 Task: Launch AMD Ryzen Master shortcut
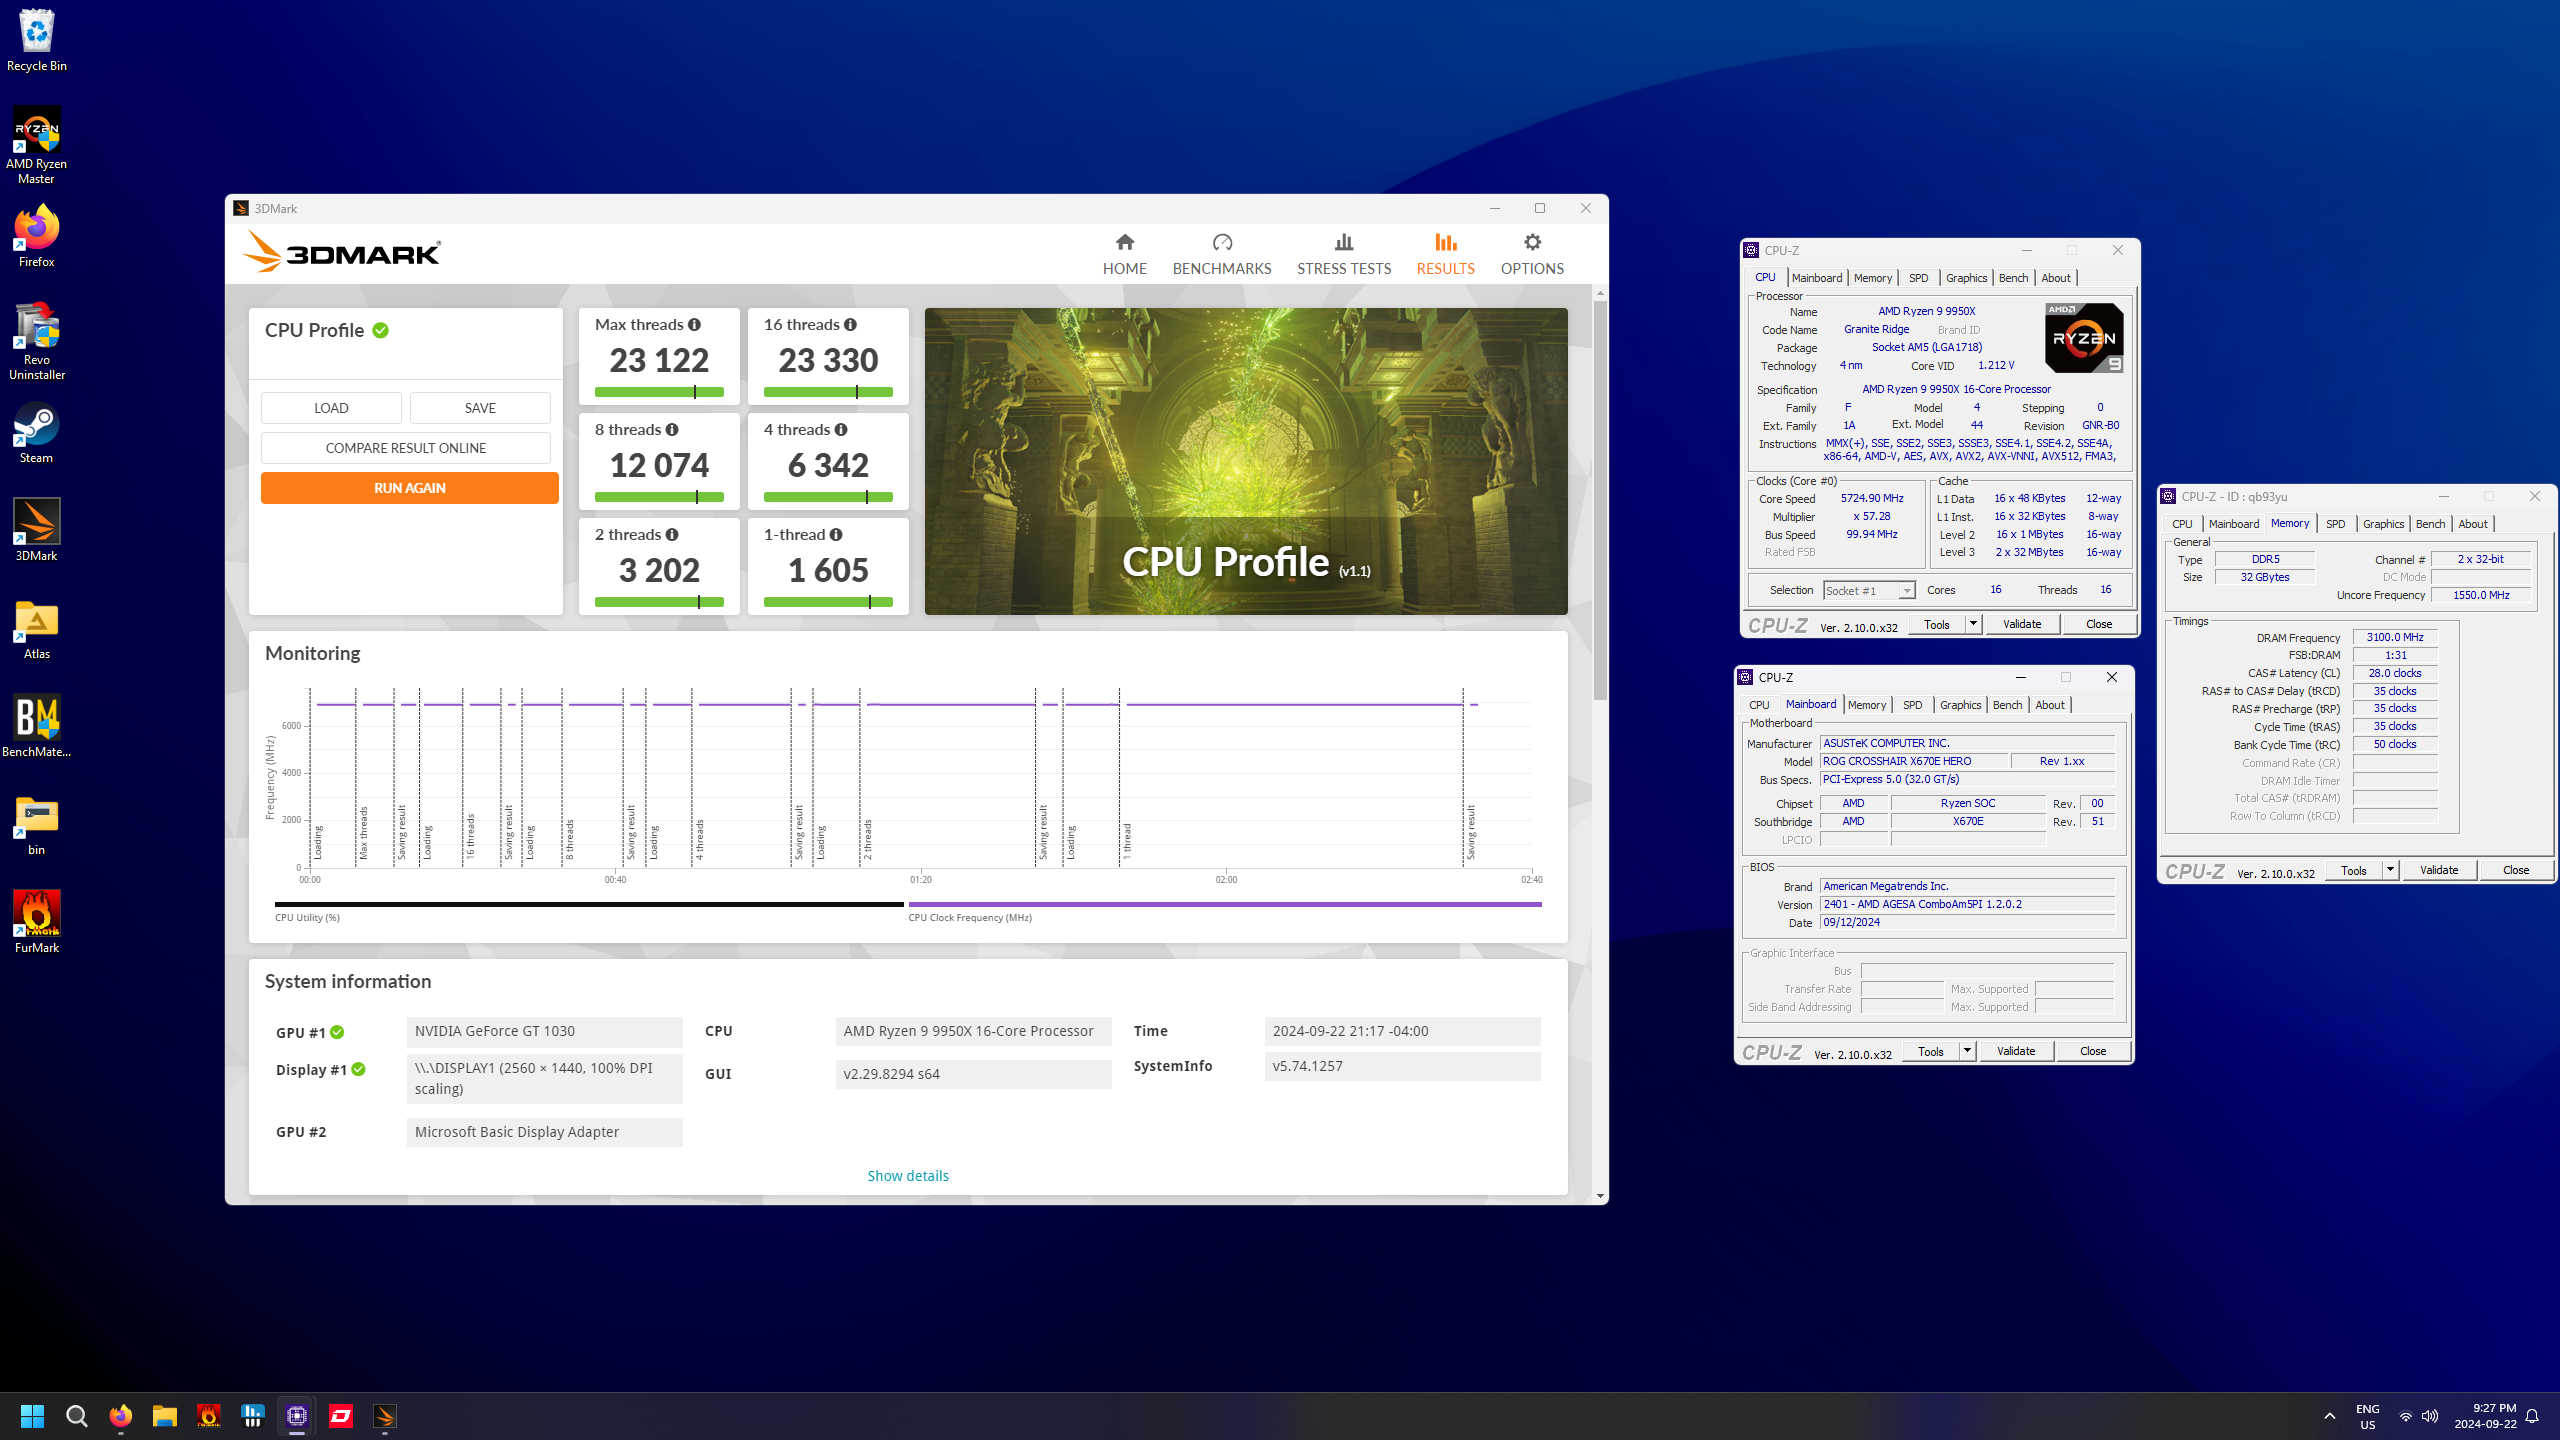click(37, 145)
